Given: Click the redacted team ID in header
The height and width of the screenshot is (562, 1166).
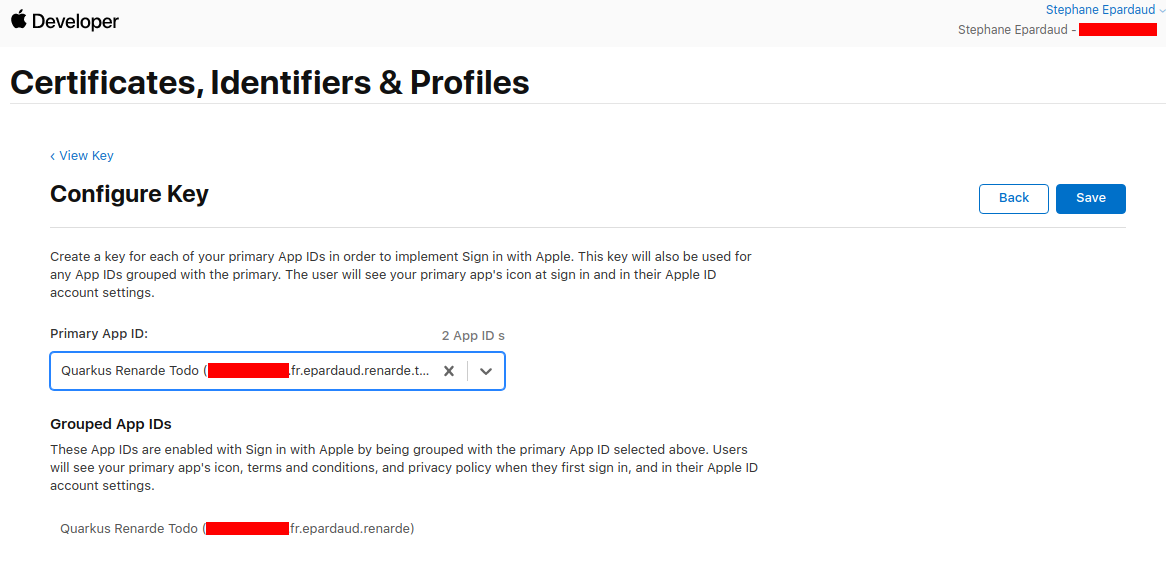Looking at the screenshot, I should click(x=1117, y=30).
